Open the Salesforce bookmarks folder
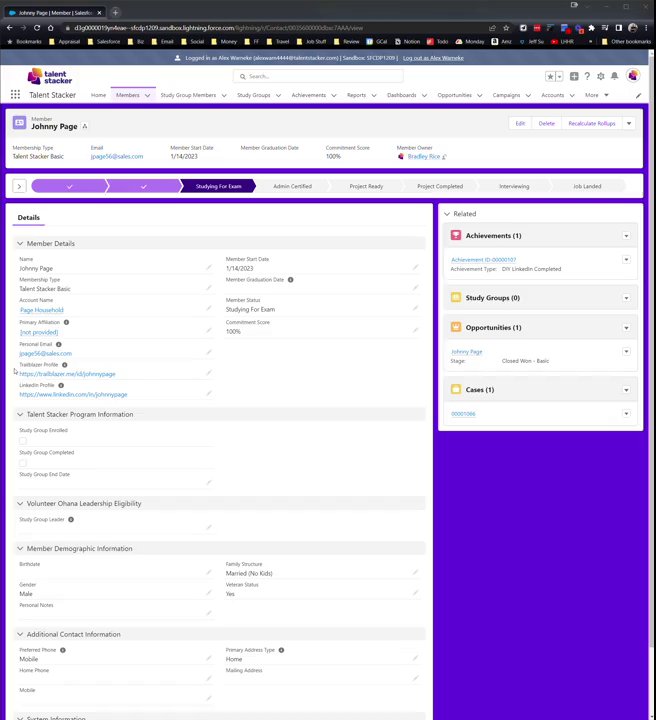Viewport: 656px width, 720px height. (x=104, y=42)
